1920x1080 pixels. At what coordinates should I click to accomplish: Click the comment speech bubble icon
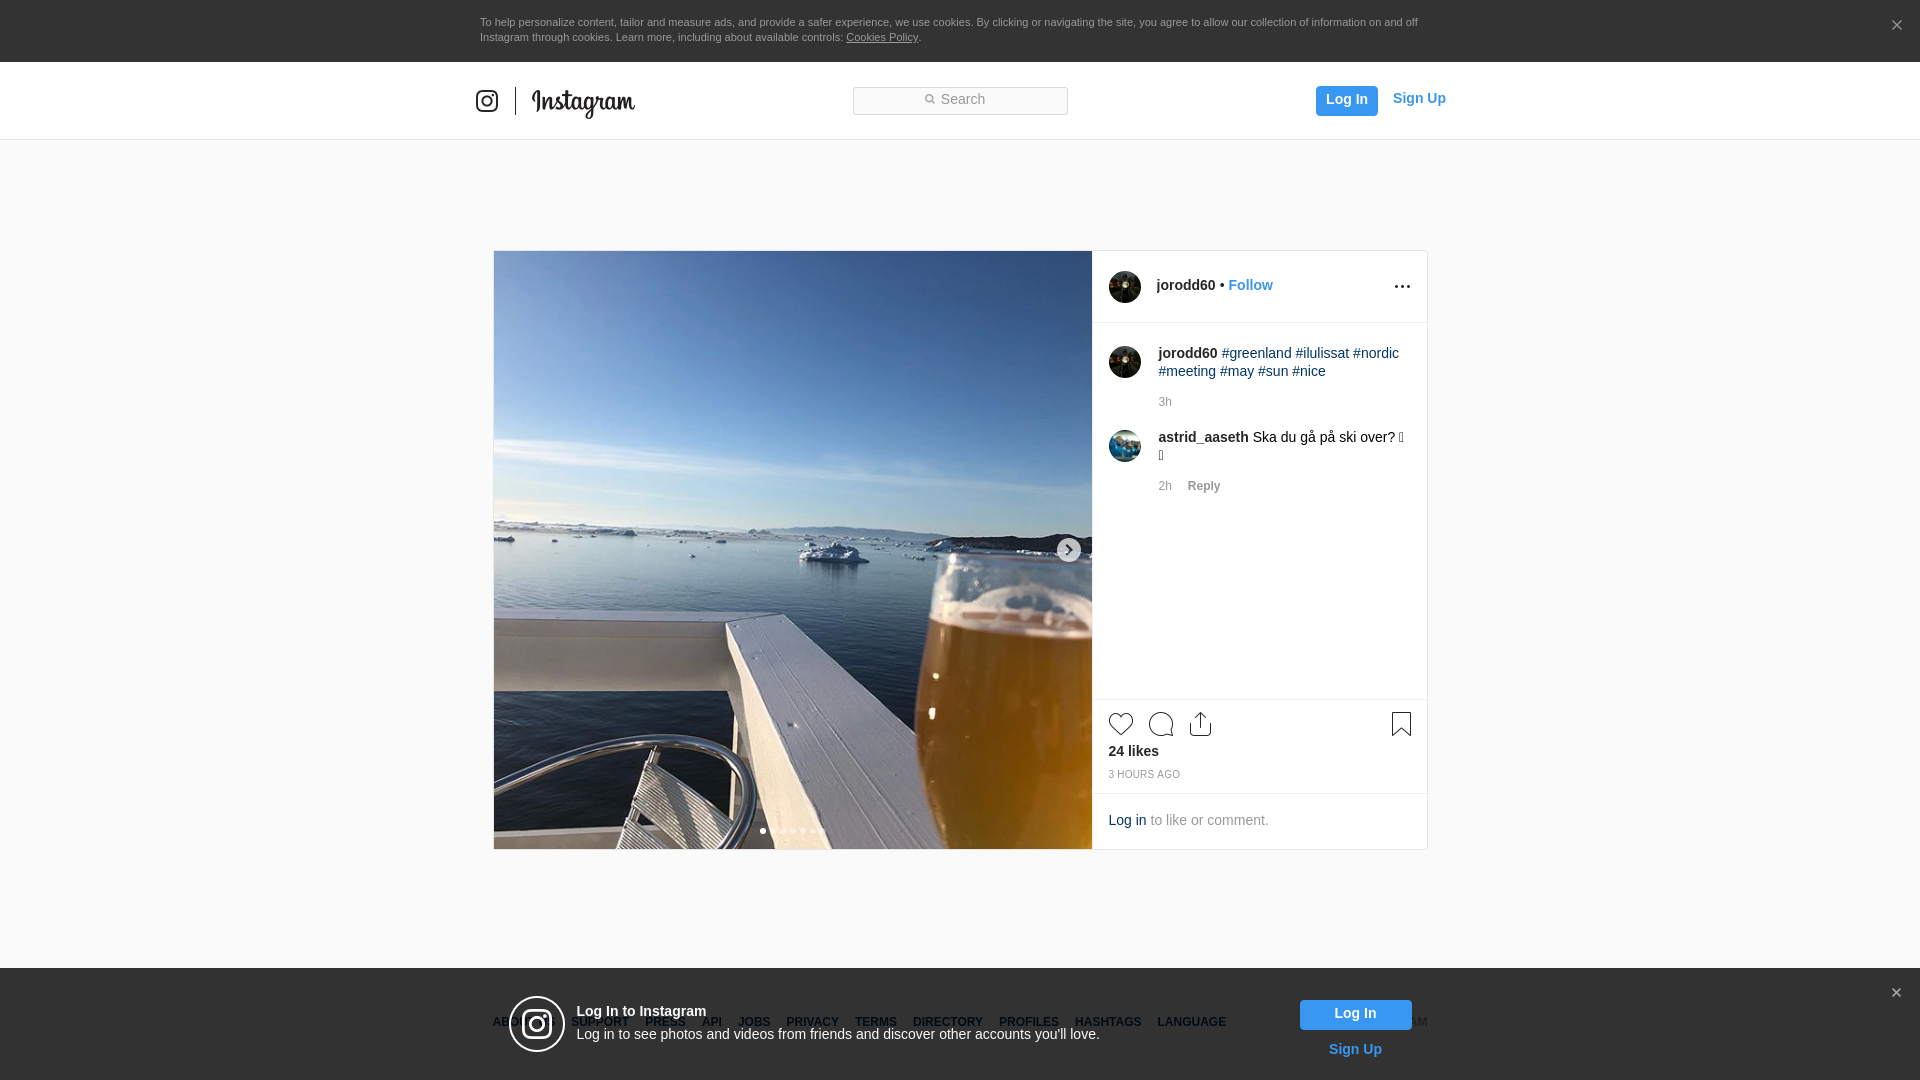point(1160,724)
